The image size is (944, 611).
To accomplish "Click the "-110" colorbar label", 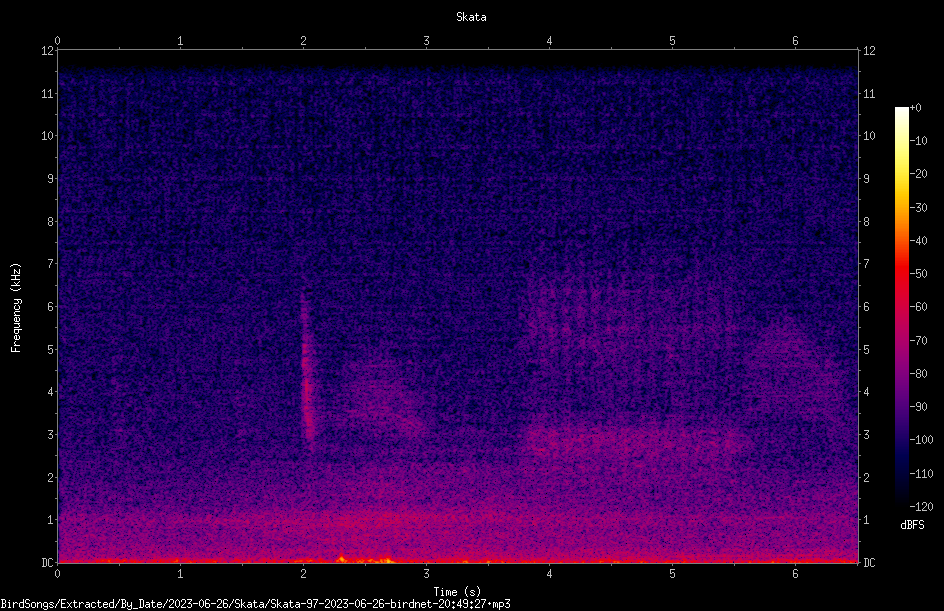I will tap(921, 474).
